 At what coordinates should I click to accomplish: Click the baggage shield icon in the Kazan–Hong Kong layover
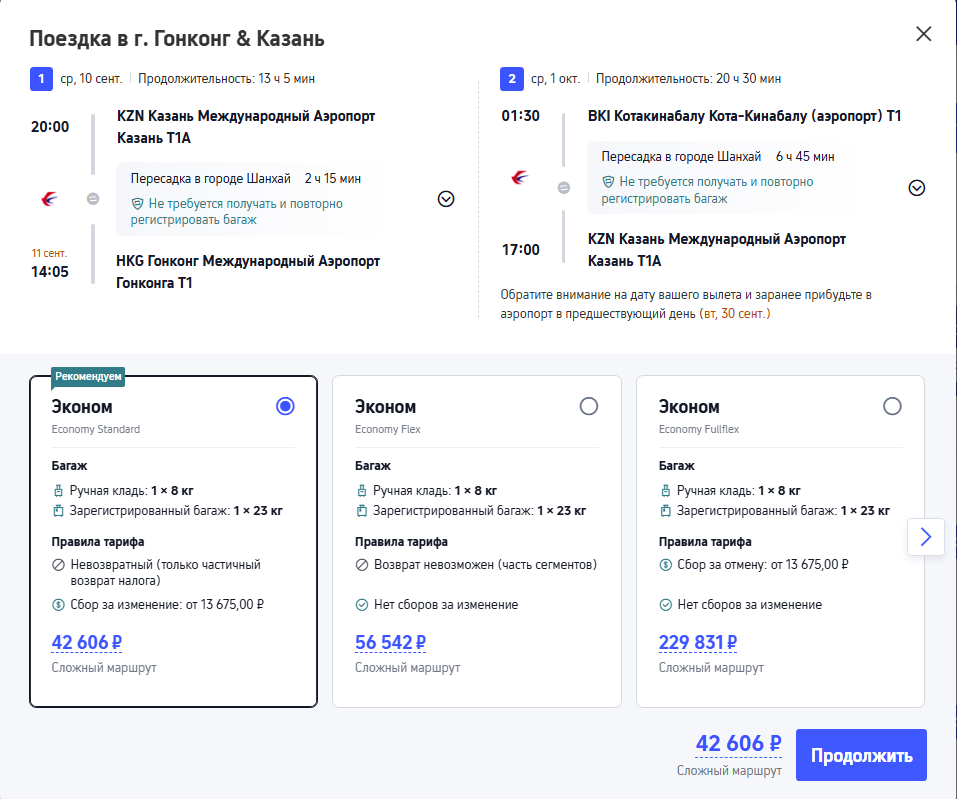pyautogui.click(x=137, y=204)
